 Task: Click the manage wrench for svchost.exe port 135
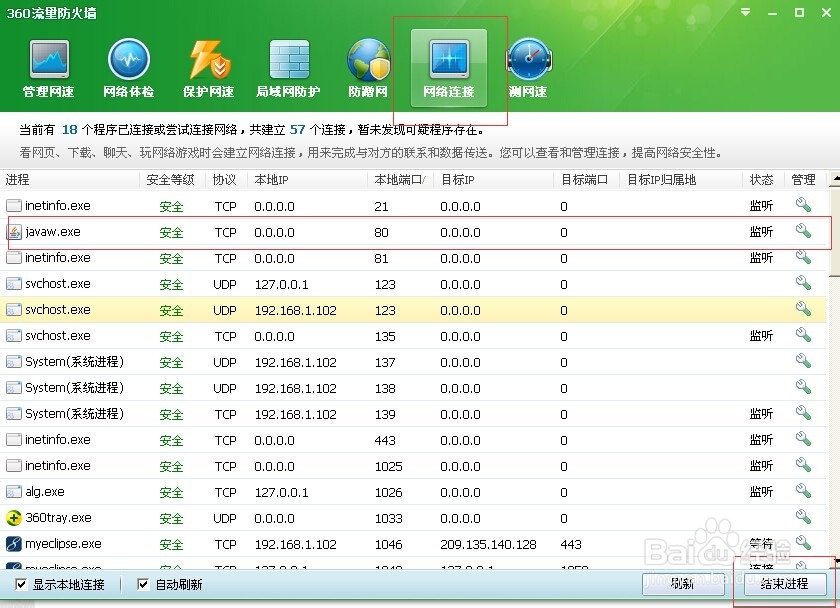click(803, 335)
